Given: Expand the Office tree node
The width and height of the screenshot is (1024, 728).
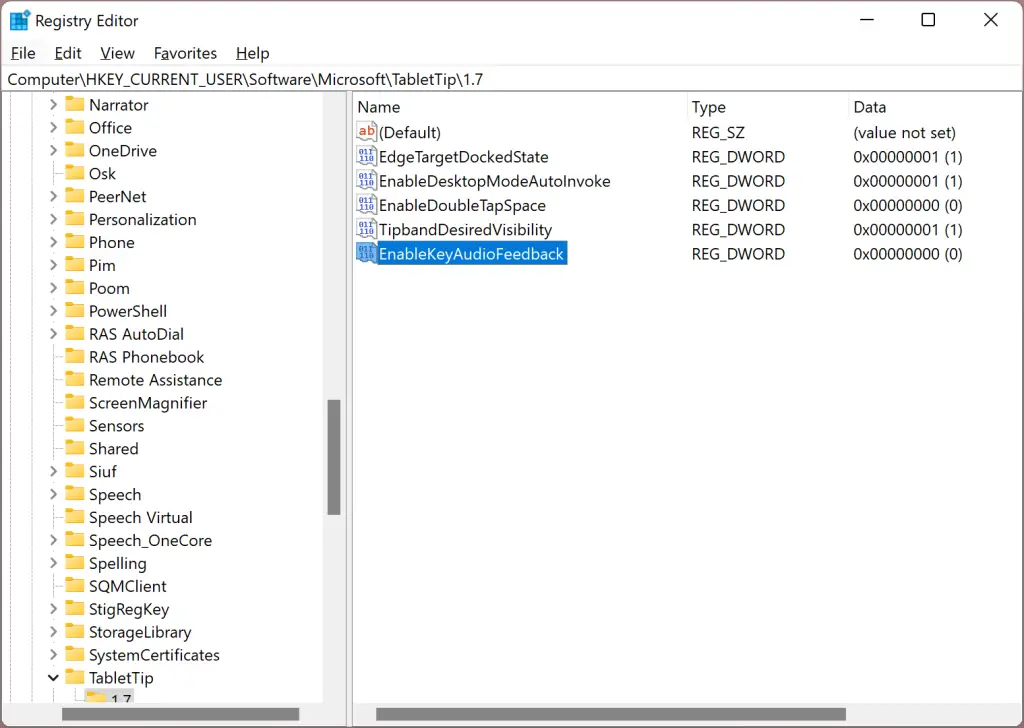Looking at the screenshot, I should [54, 127].
